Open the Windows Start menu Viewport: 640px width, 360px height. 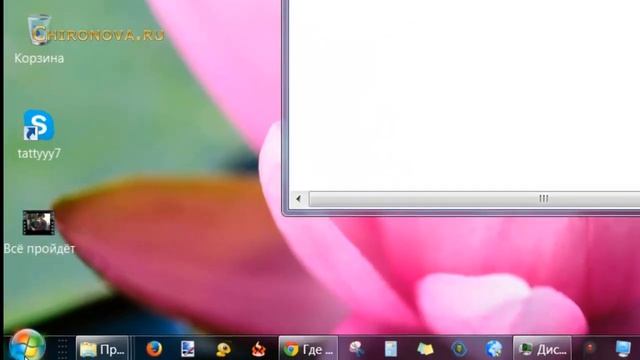click(27, 346)
